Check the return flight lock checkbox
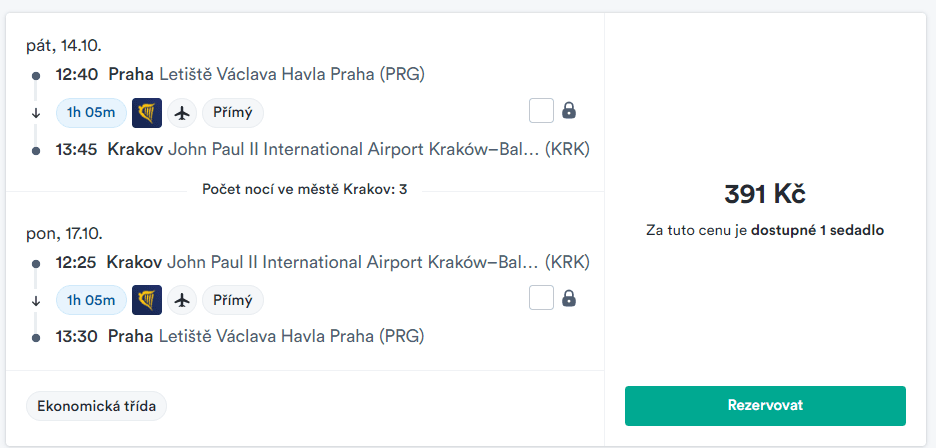 click(x=541, y=298)
